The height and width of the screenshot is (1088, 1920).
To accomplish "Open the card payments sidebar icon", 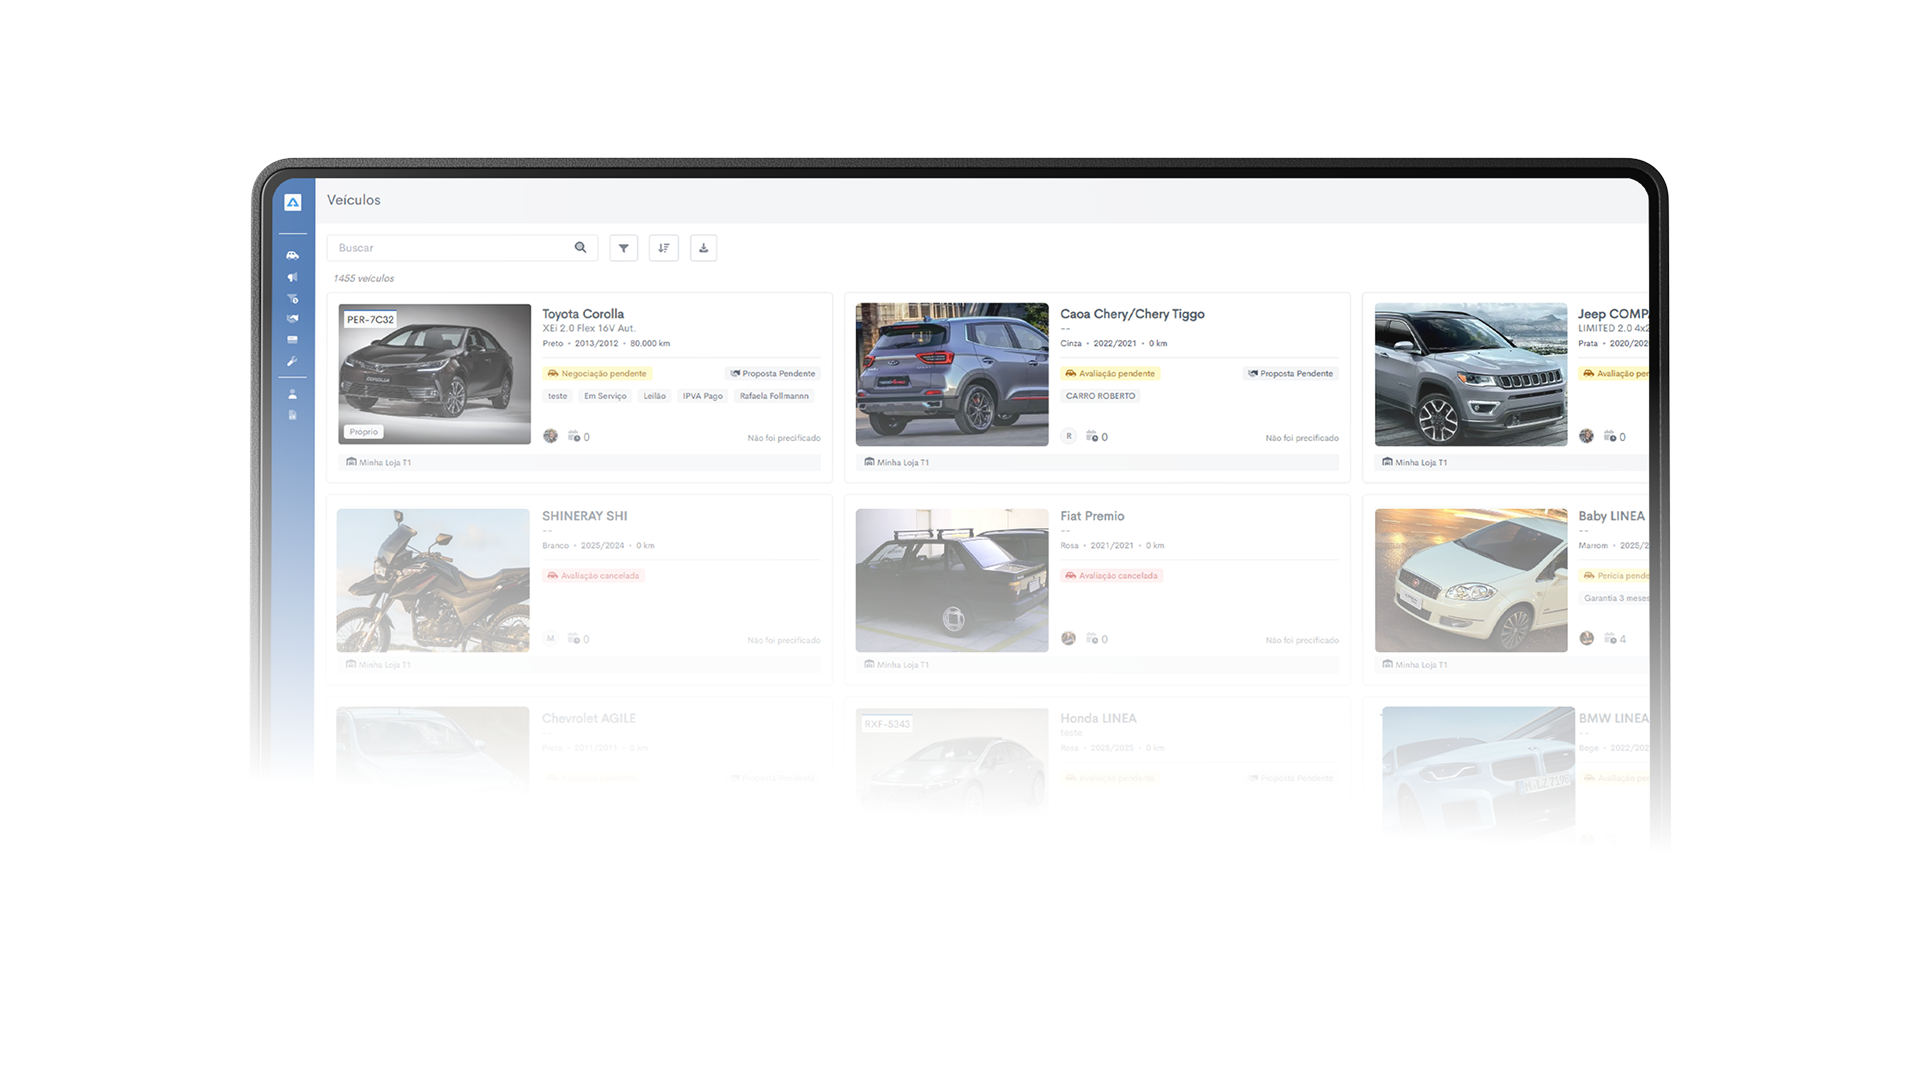I will [292, 340].
